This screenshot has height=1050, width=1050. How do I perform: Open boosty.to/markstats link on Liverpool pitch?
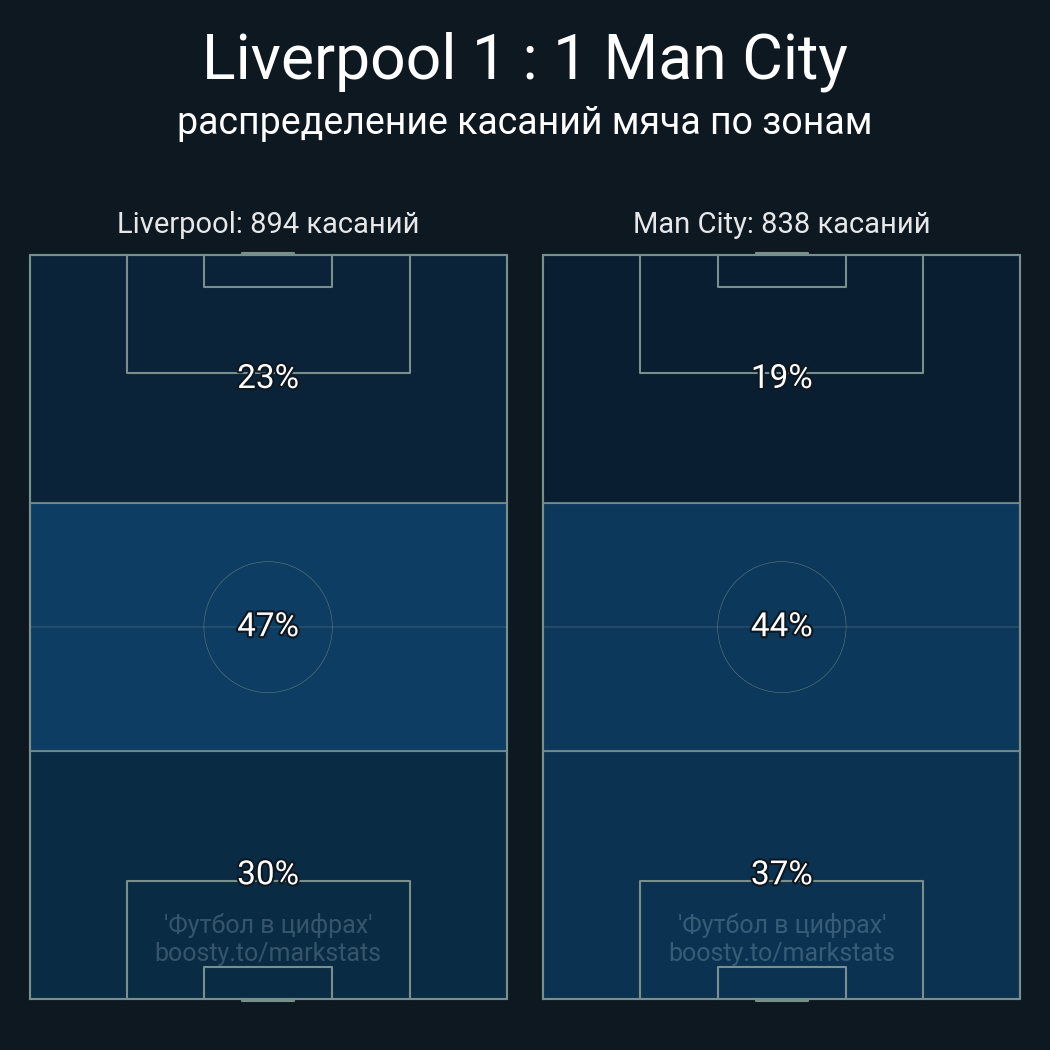click(x=268, y=953)
